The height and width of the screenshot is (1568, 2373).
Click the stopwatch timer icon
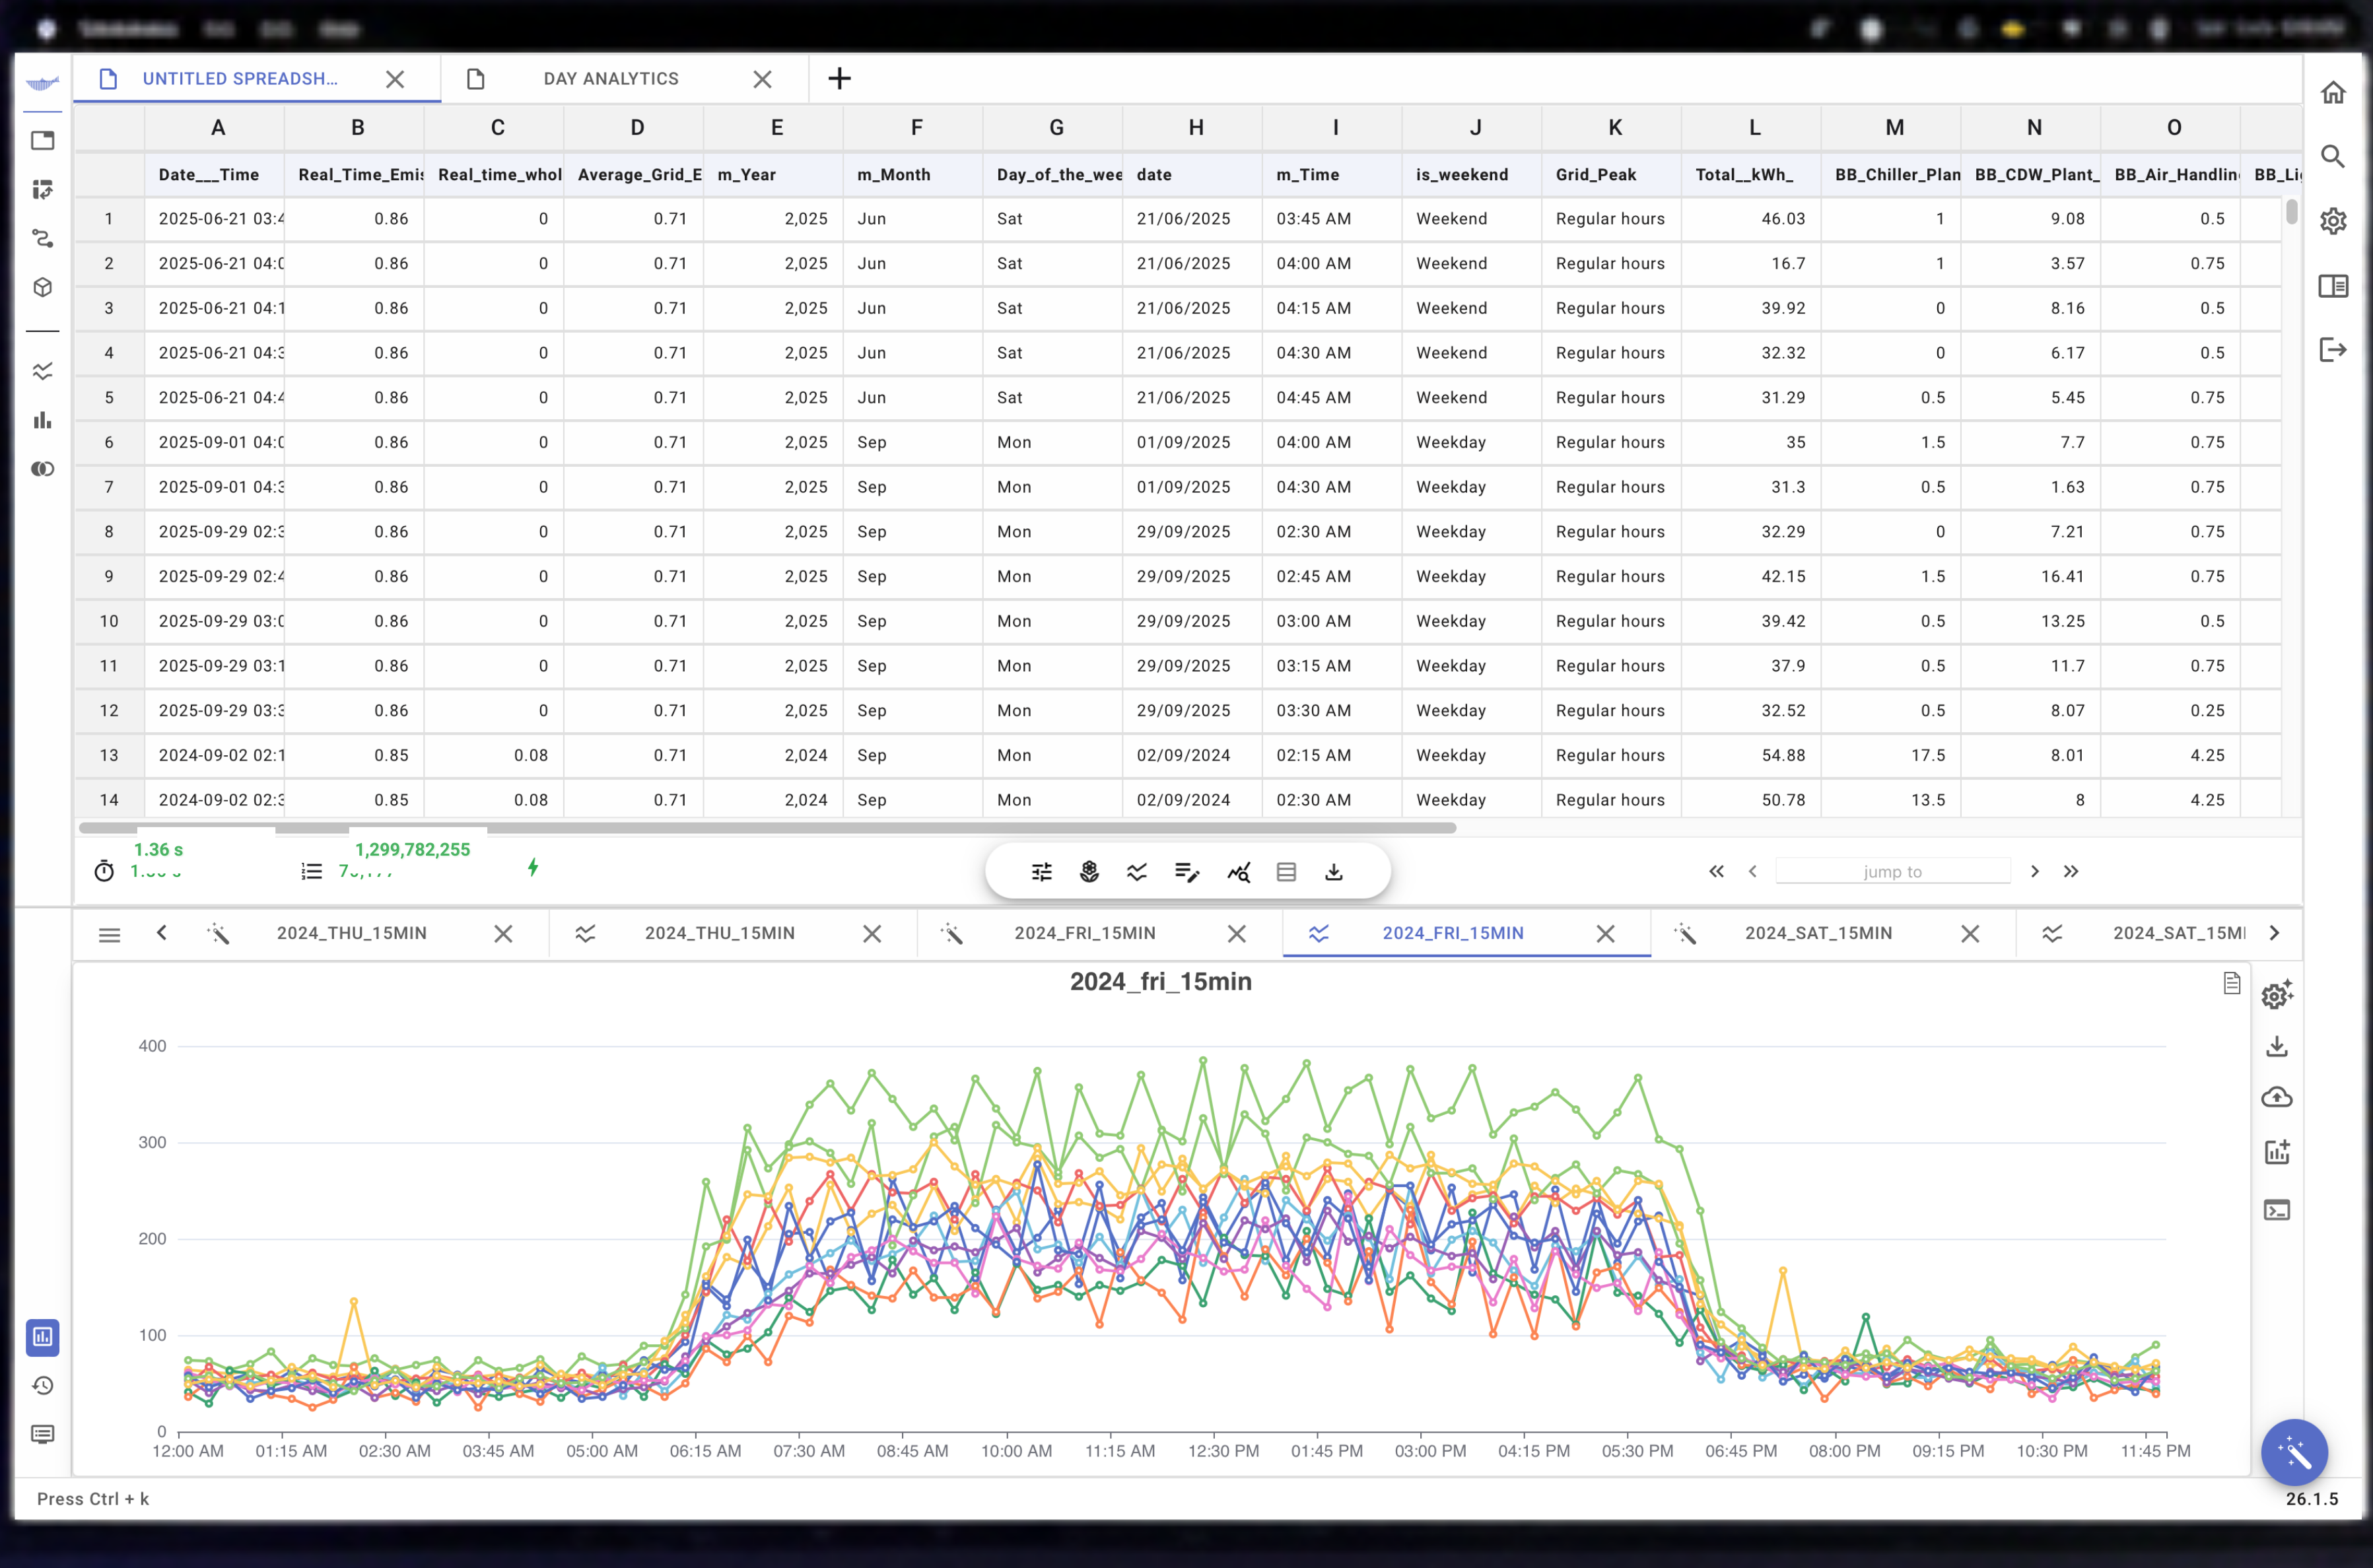tap(104, 871)
